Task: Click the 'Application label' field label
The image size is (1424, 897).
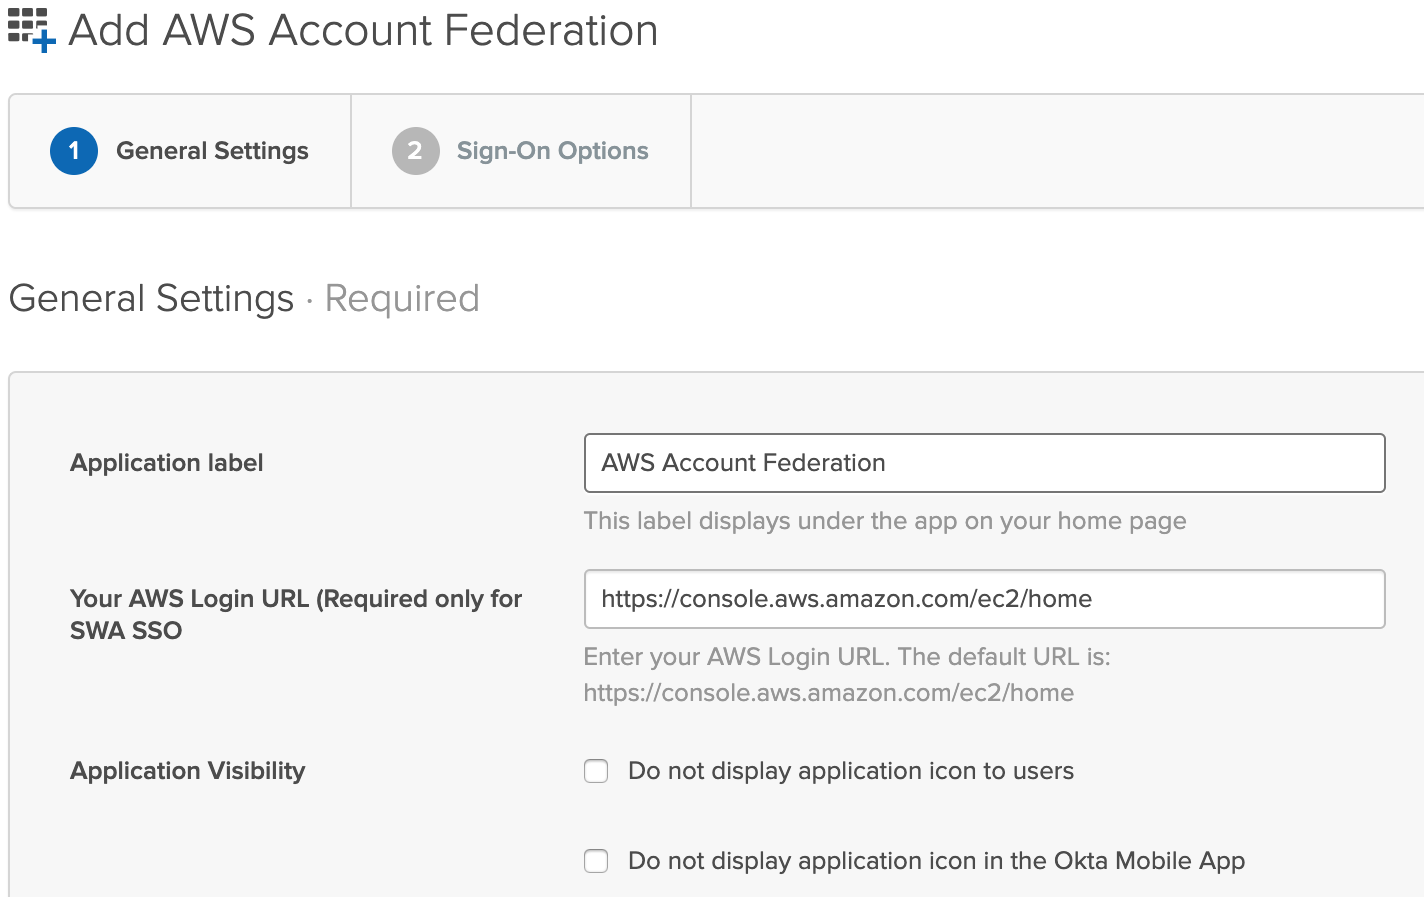Action: coord(167,463)
